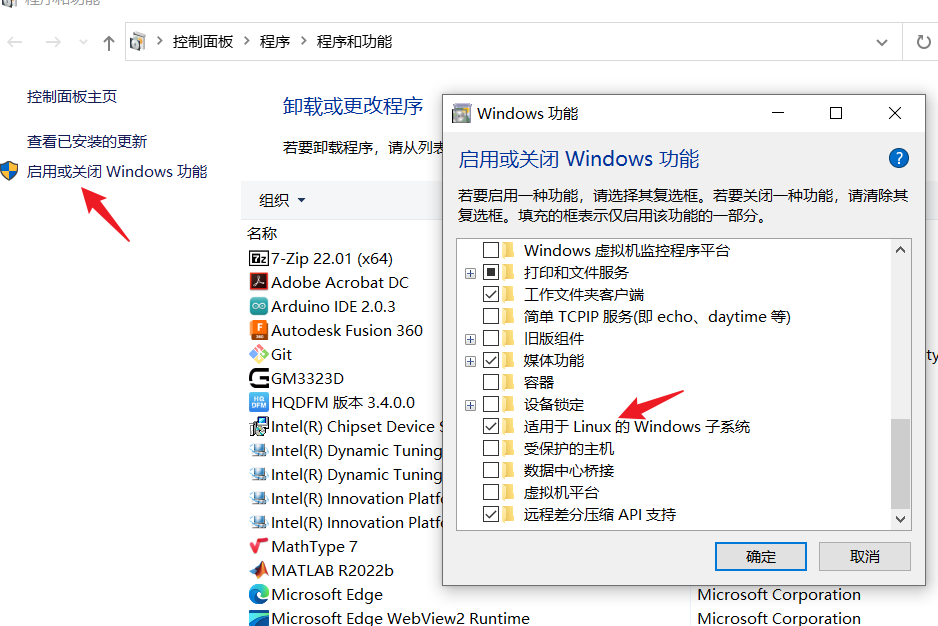Select the first Intel(R) Dynamic Tuning entry
The image size is (938, 626).
tap(346, 450)
